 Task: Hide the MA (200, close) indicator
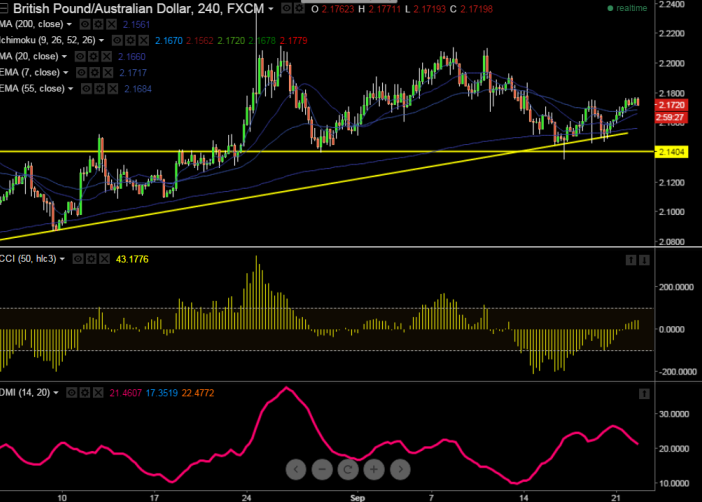click(x=85, y=24)
